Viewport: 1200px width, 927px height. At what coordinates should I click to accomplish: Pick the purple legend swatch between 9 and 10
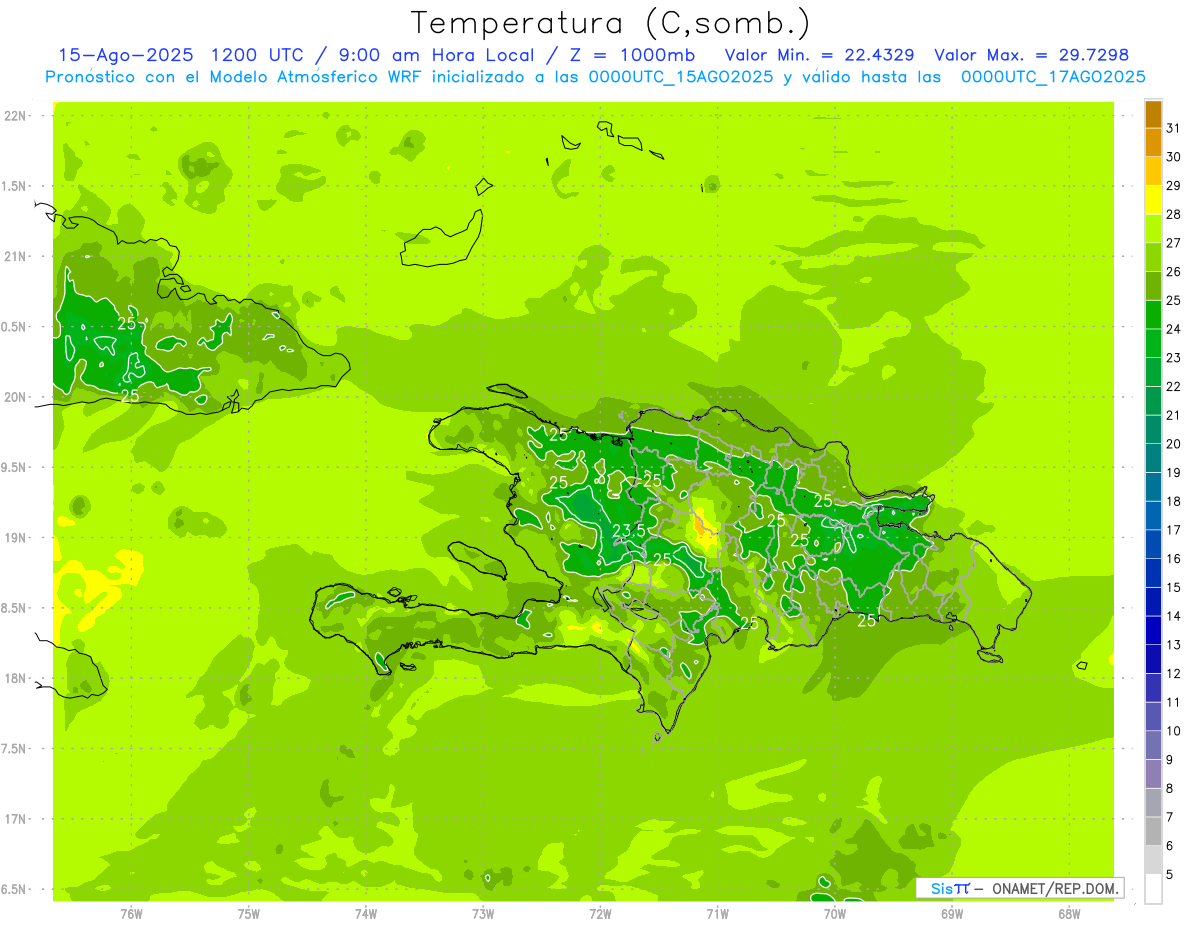coord(1153,745)
